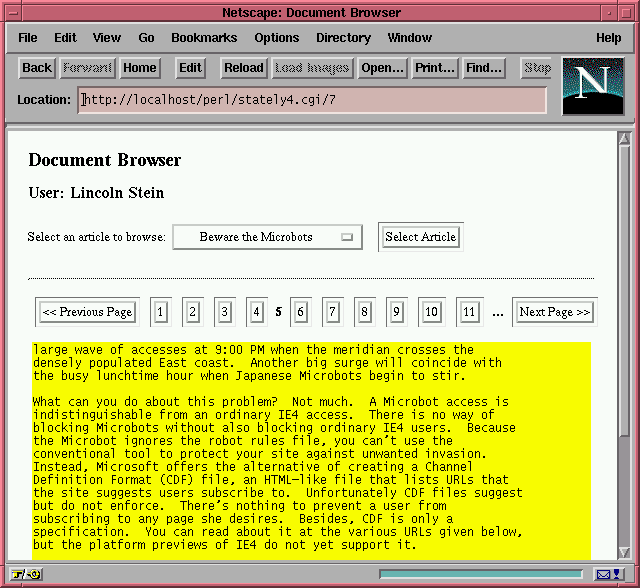Open the Options menu

click(x=276, y=38)
